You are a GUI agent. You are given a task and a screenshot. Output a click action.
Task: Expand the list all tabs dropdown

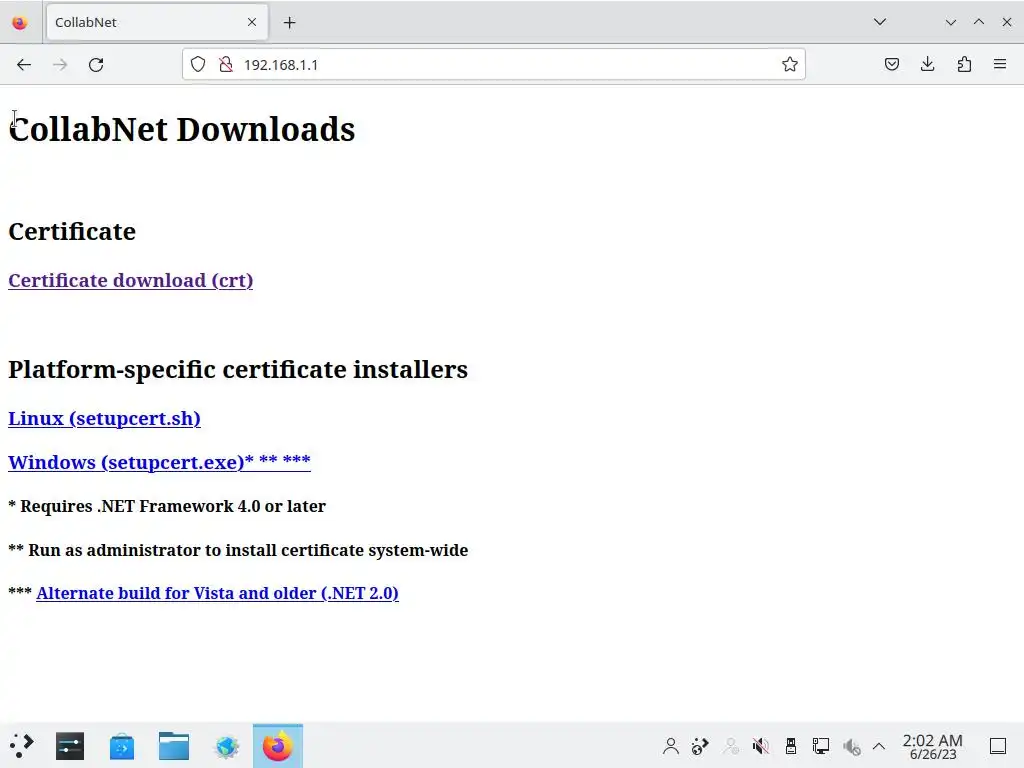click(880, 22)
